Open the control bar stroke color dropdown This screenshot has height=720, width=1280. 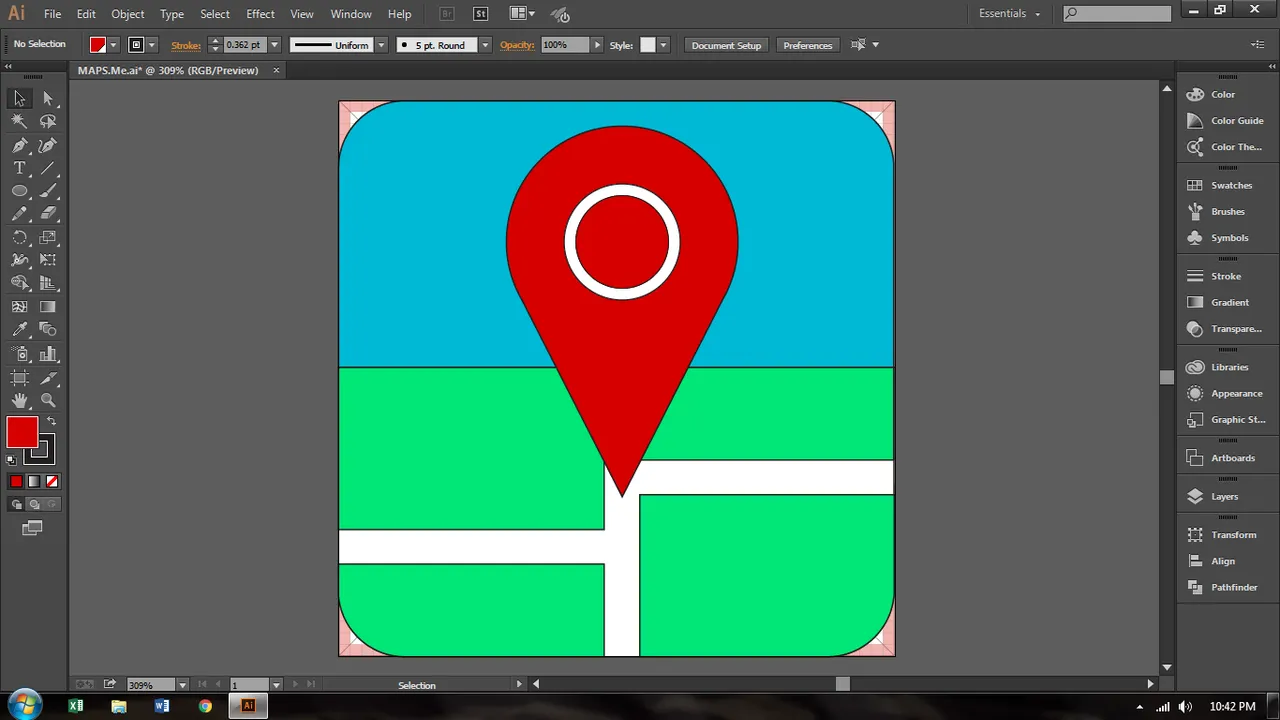151,45
